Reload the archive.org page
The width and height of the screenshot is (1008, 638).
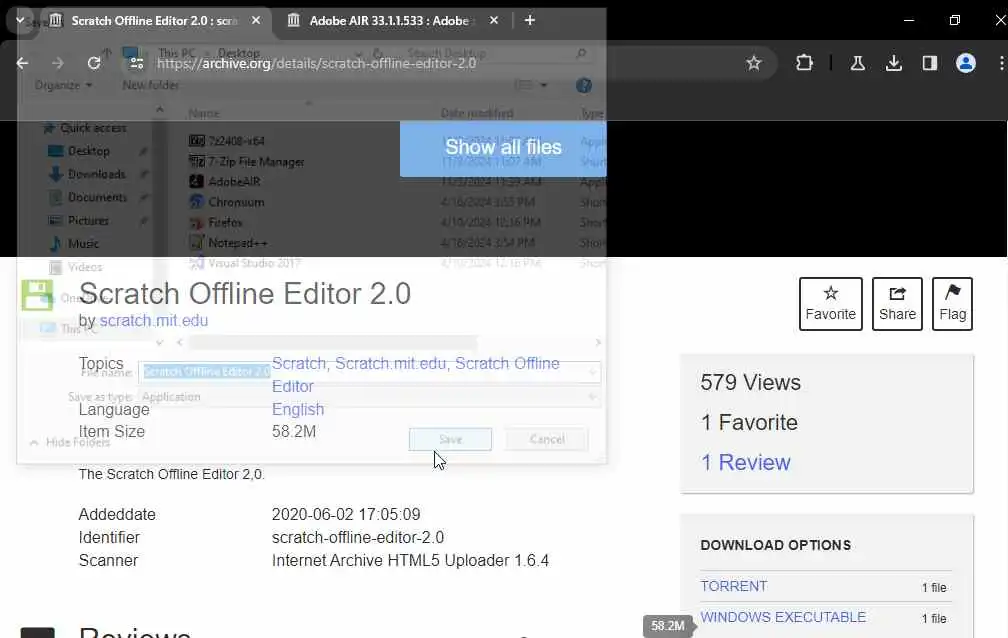(94, 63)
